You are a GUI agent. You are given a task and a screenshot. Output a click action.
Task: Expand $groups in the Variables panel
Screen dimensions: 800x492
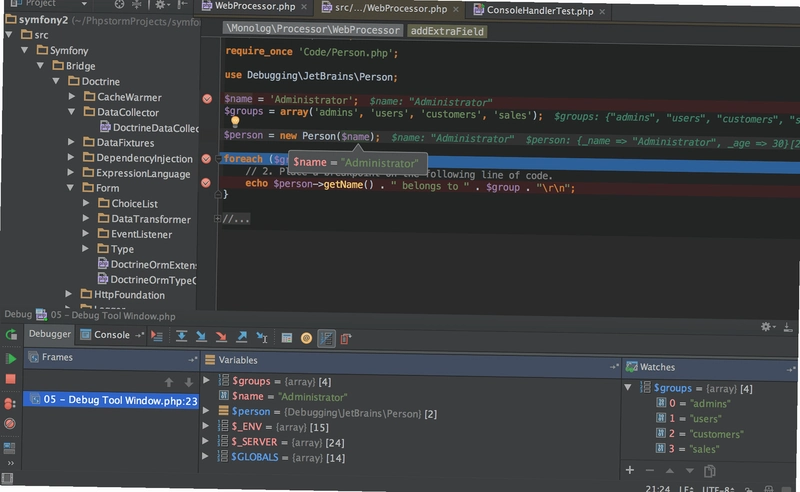206,380
